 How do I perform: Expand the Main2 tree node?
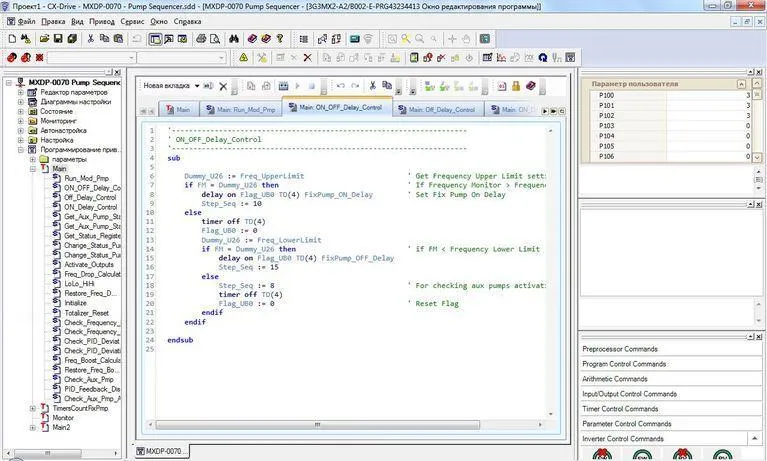[32, 428]
